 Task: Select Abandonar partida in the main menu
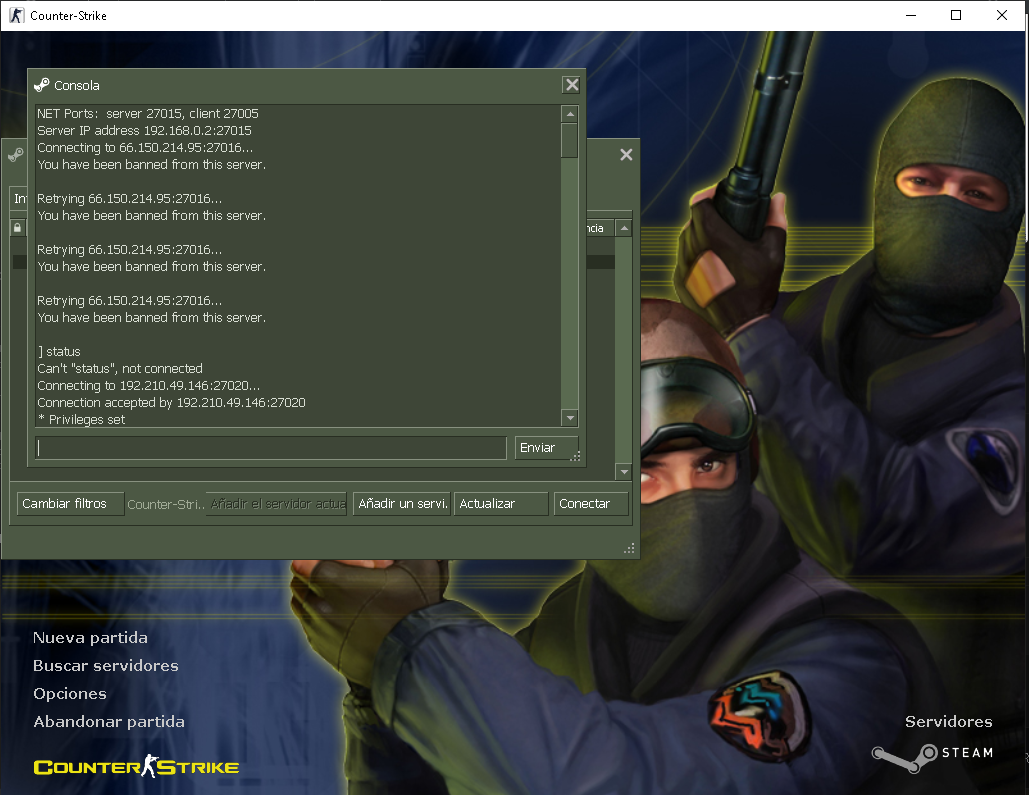109,721
